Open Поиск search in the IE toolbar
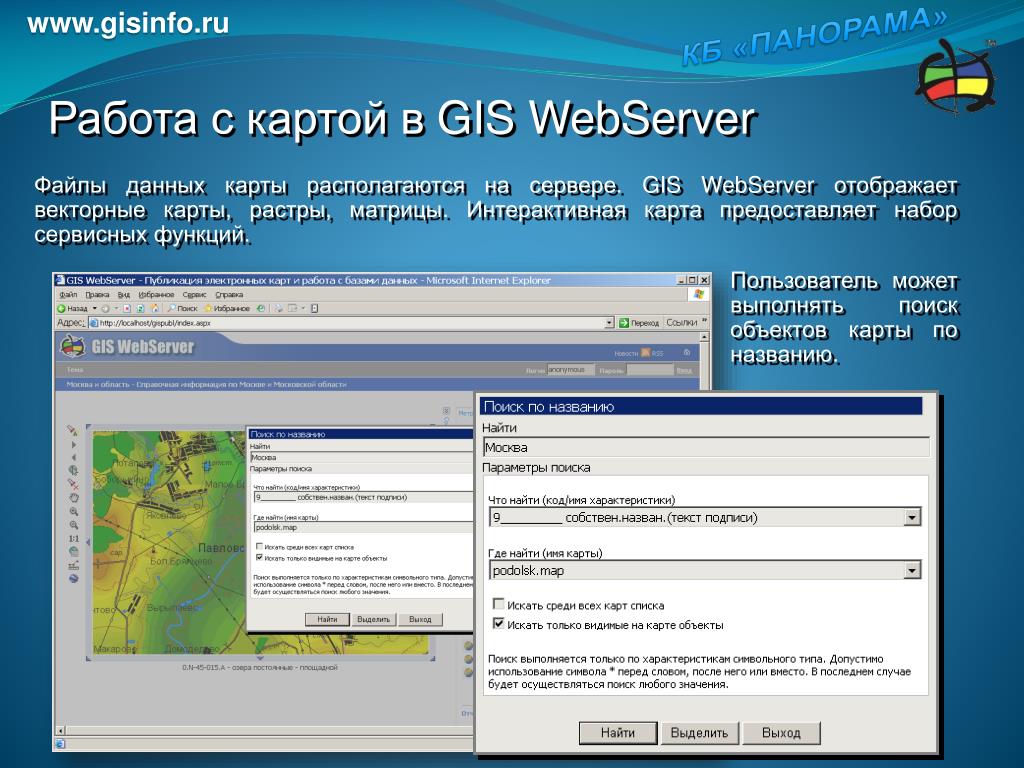The height and width of the screenshot is (768, 1024). 182,308
